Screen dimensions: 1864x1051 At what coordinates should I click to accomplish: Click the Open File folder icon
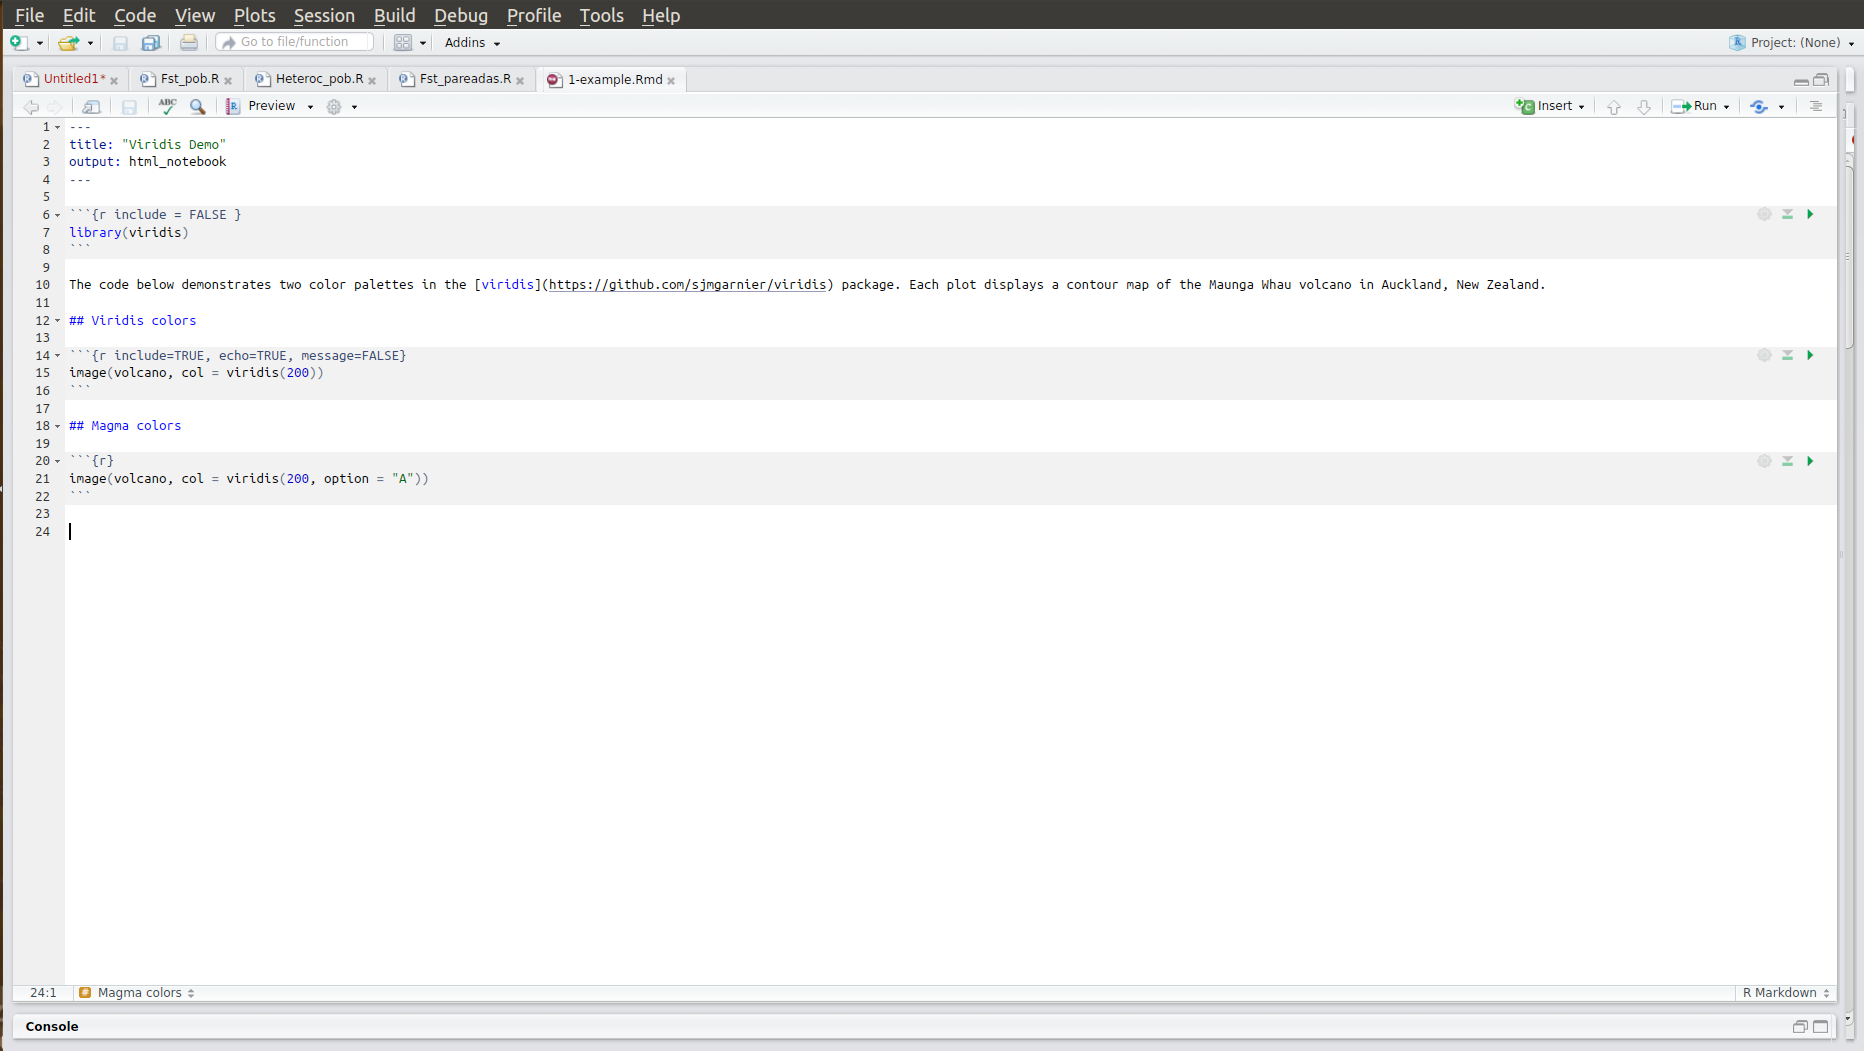tap(68, 42)
